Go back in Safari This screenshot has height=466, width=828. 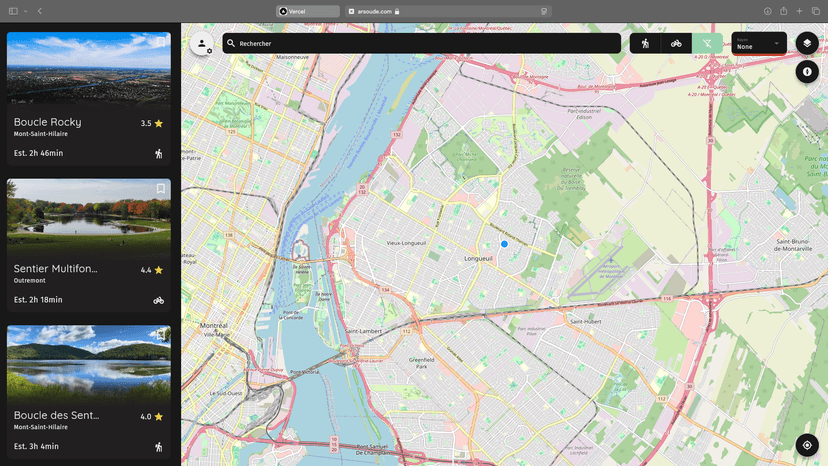click(40, 11)
